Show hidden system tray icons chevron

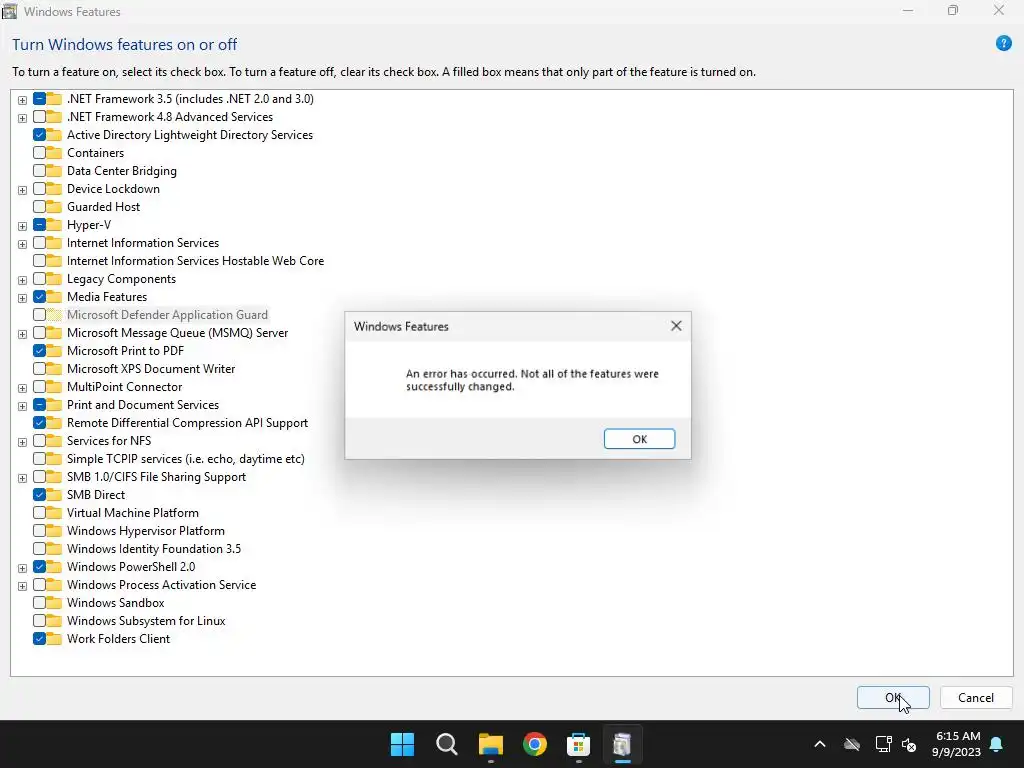(x=820, y=744)
